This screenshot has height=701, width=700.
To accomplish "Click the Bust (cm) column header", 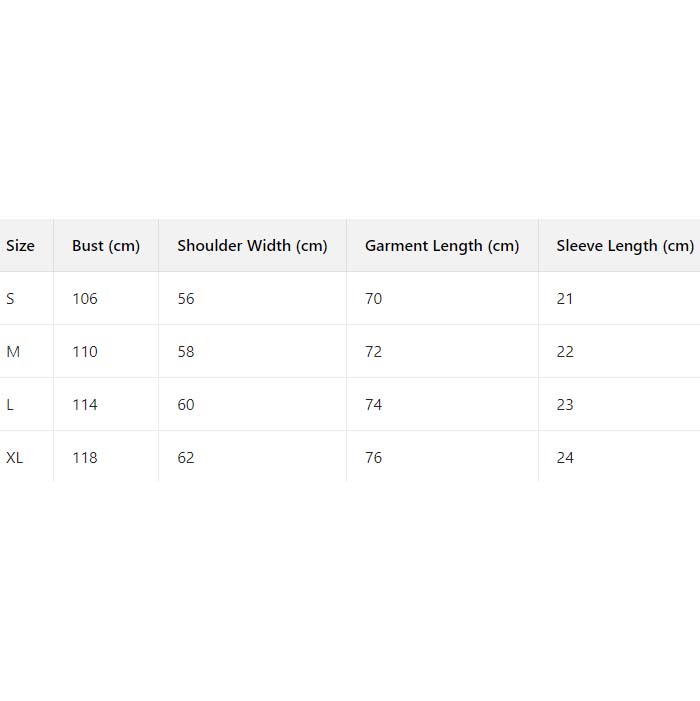I will (x=106, y=246).
